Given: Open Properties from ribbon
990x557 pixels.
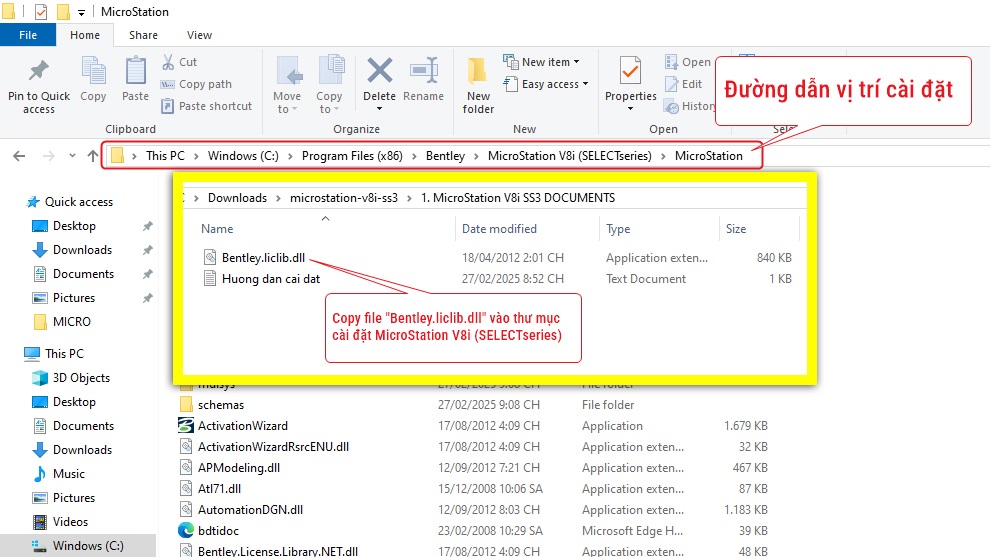Looking at the screenshot, I should [x=630, y=83].
